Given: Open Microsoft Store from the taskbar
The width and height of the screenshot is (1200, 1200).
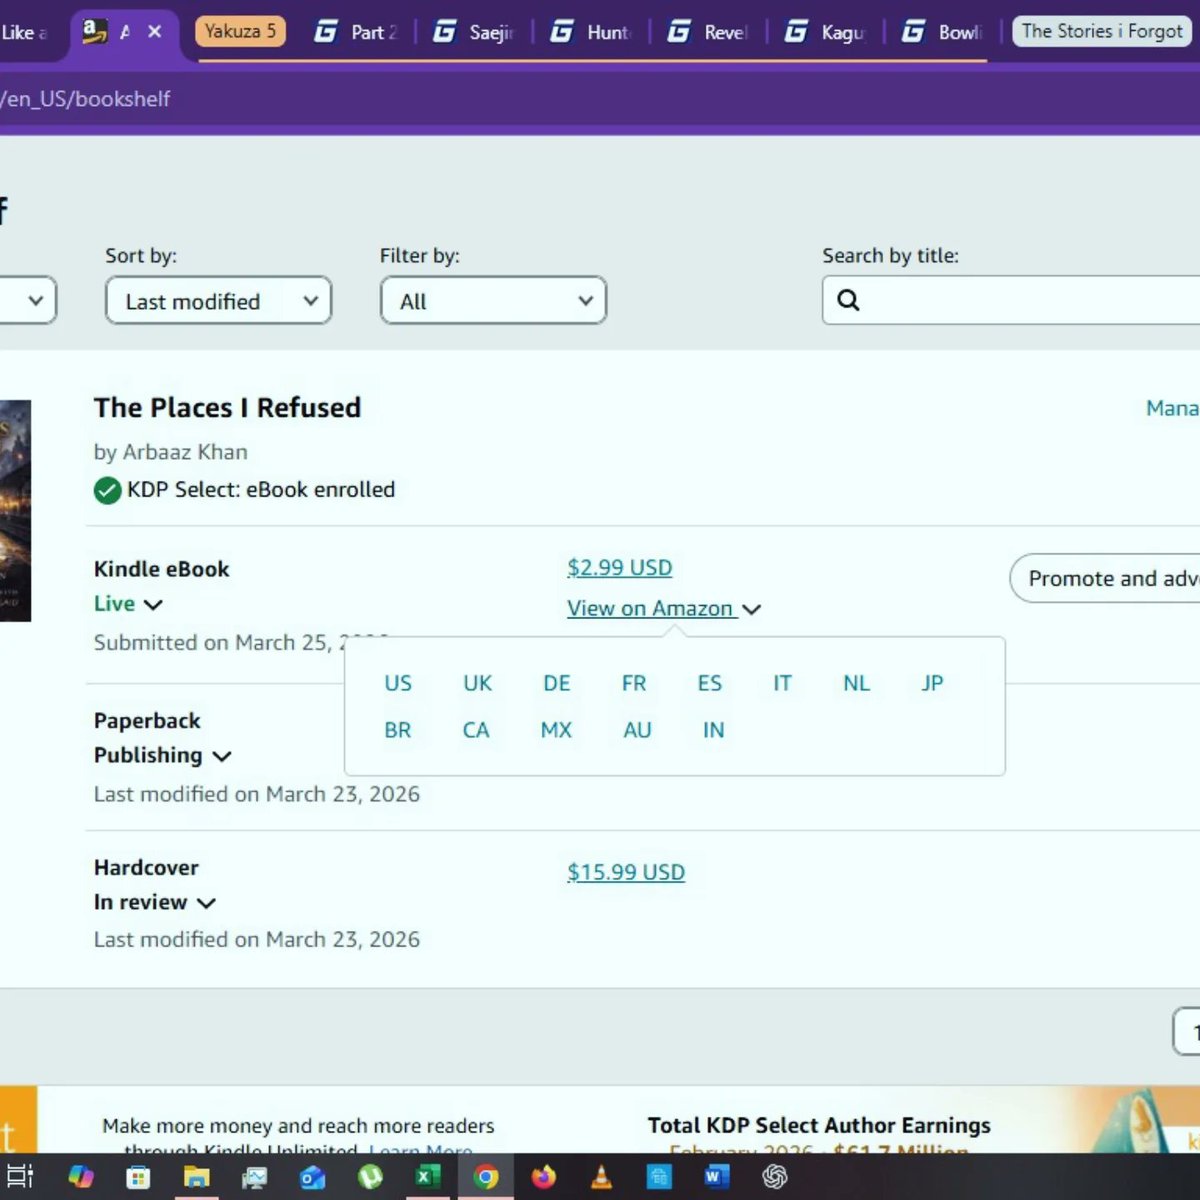Looking at the screenshot, I should pyautogui.click(x=138, y=1177).
